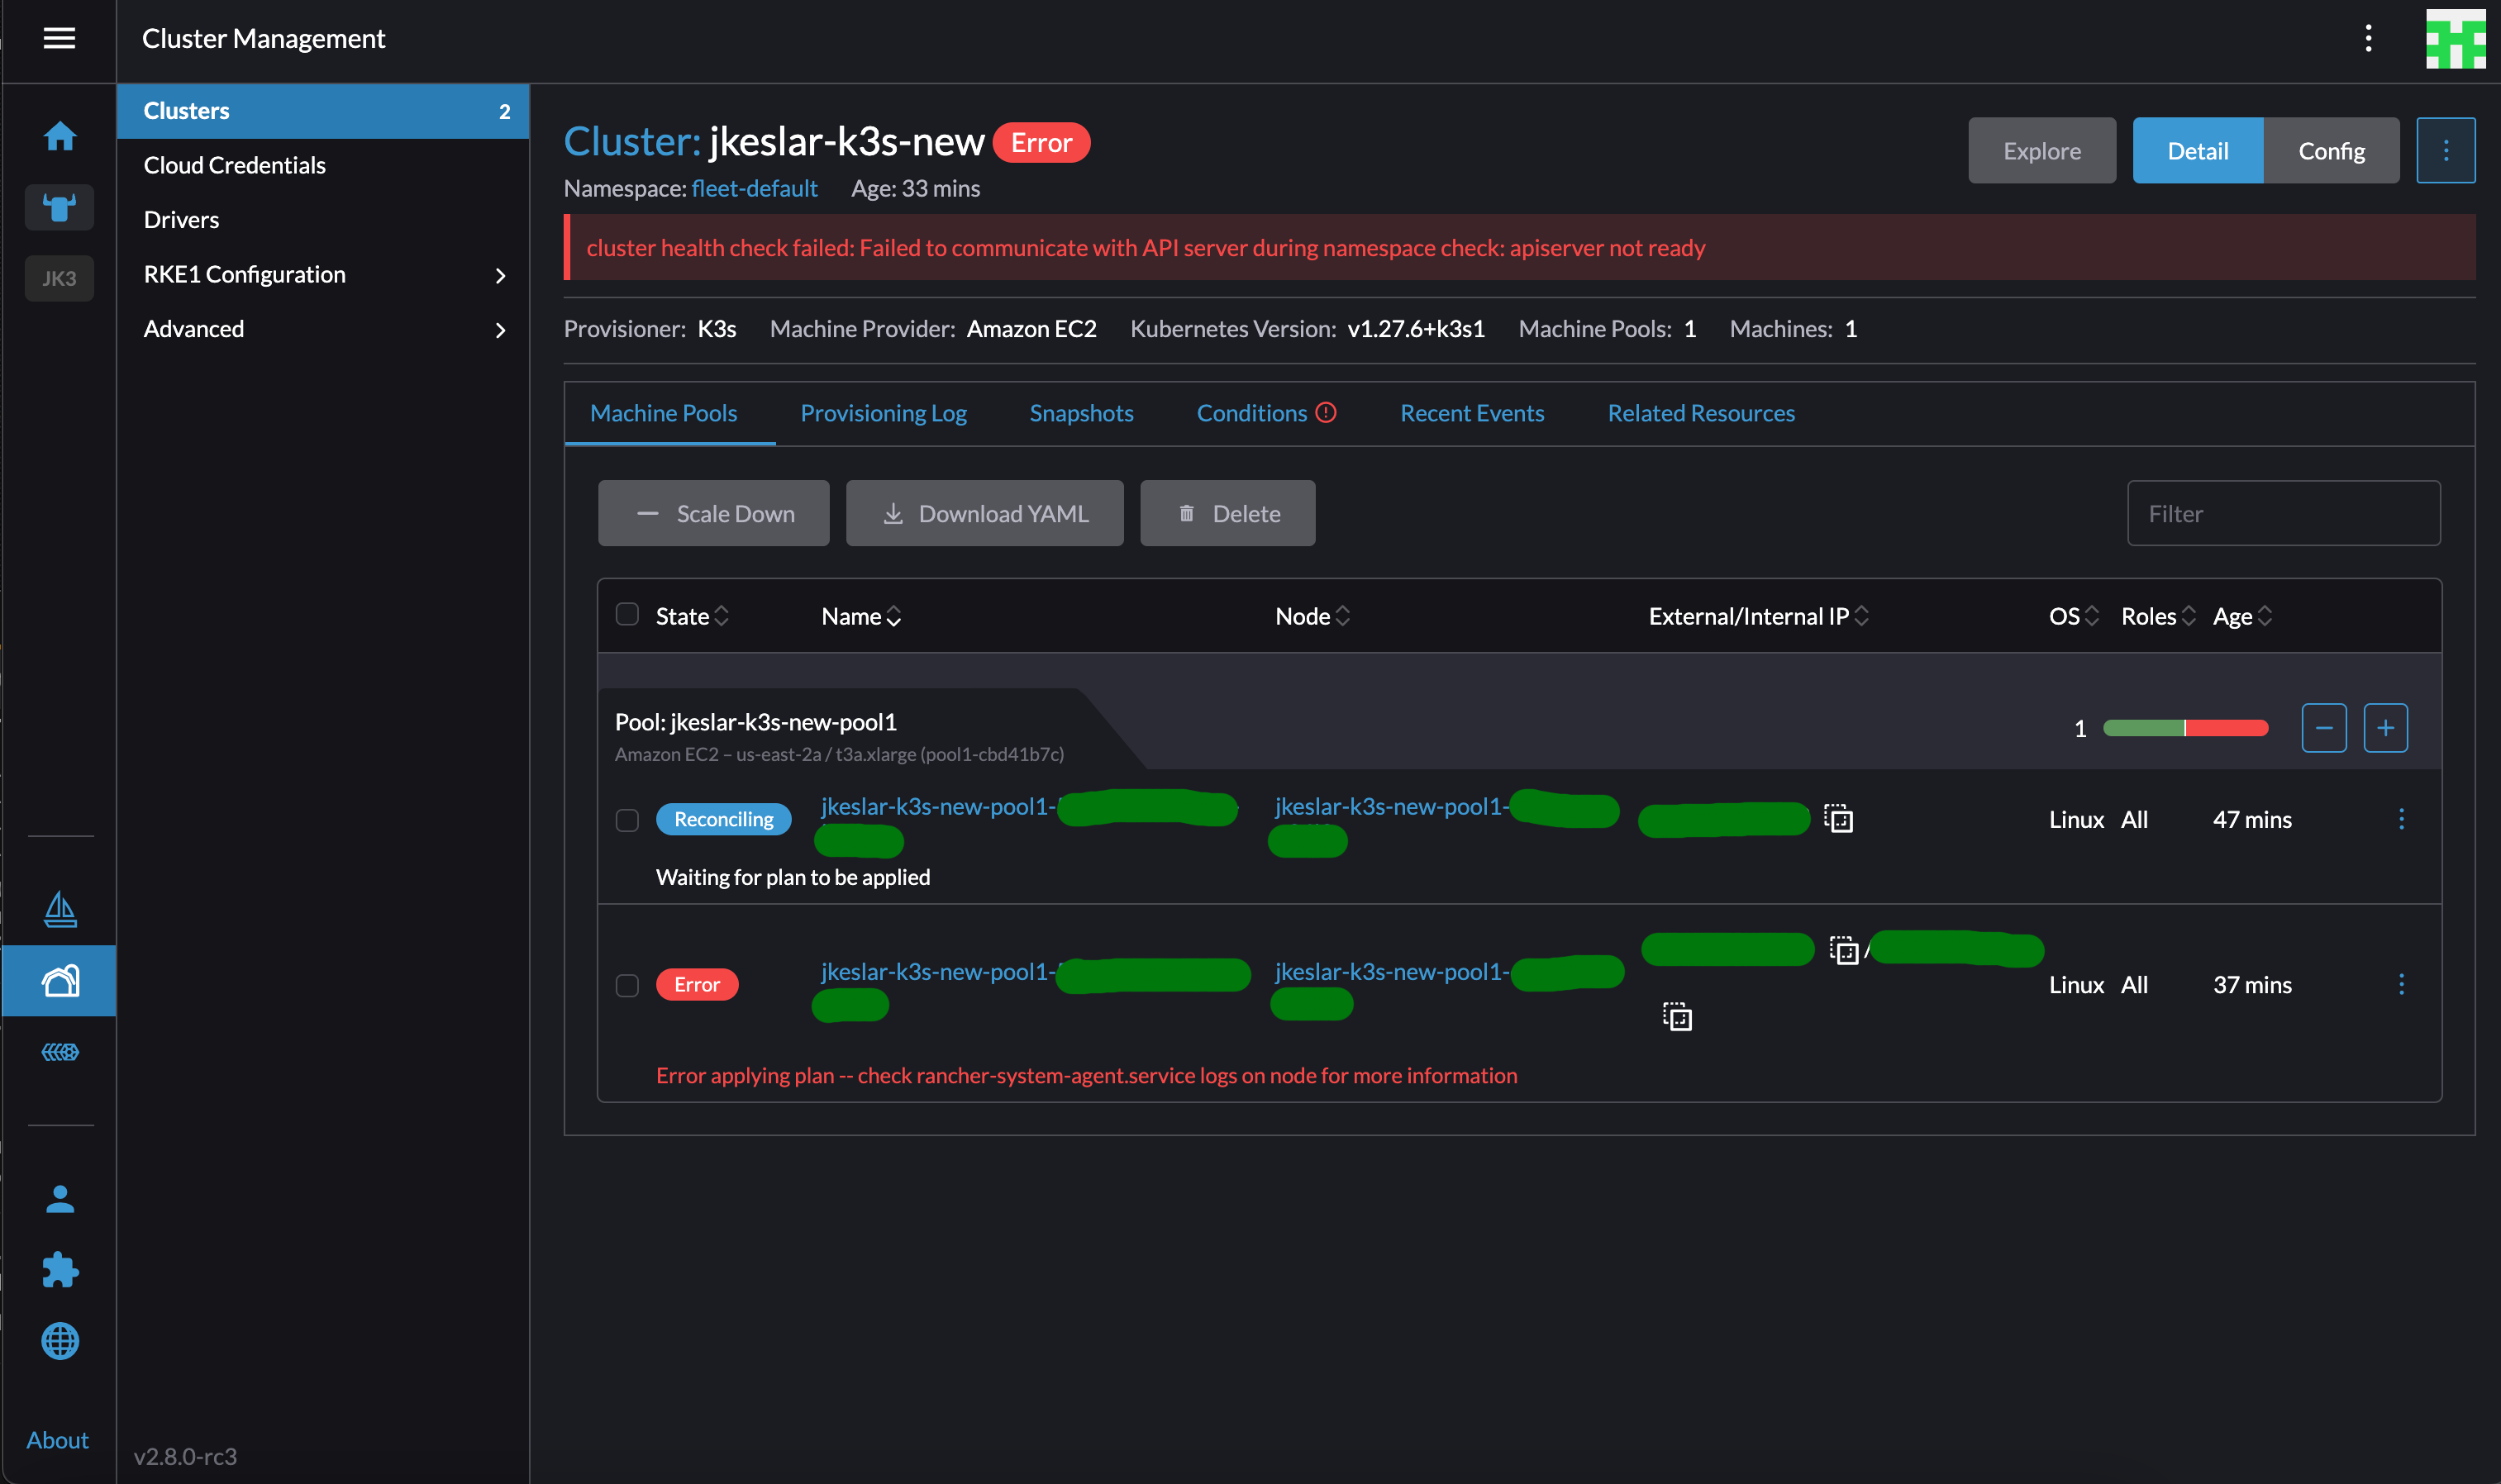Select the JK3 cluster icon in sidebar
The image size is (2501, 1484).
click(59, 278)
